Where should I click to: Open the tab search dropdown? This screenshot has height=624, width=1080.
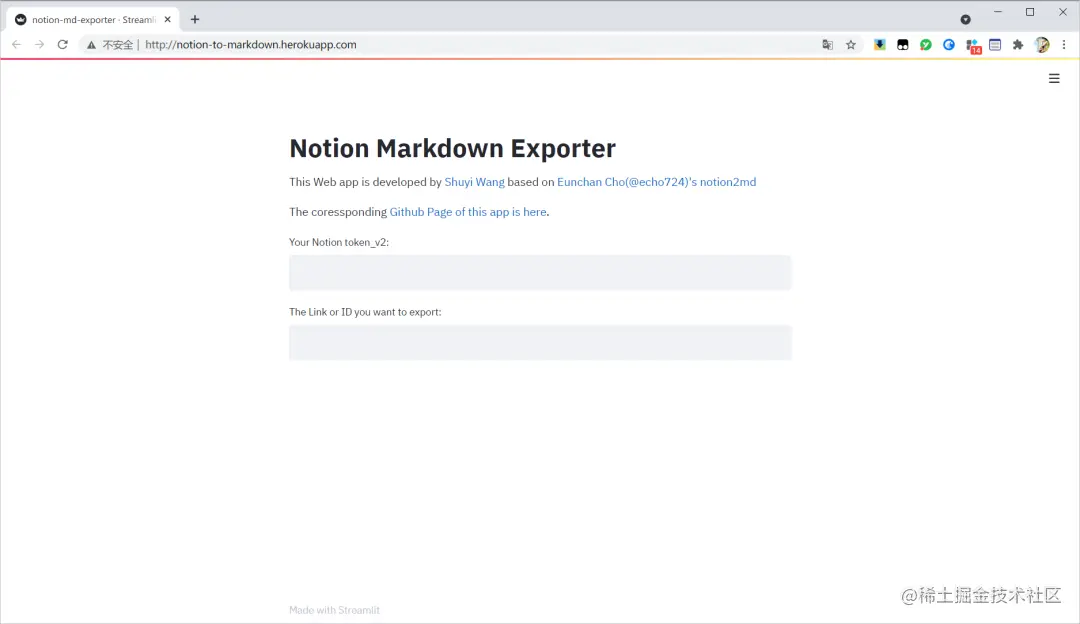click(966, 19)
